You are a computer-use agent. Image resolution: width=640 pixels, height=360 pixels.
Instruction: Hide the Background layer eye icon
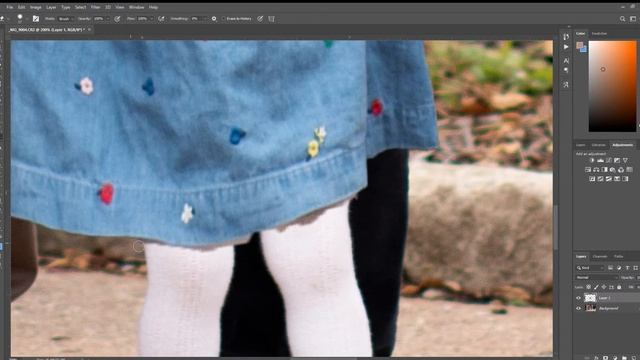[x=578, y=309]
